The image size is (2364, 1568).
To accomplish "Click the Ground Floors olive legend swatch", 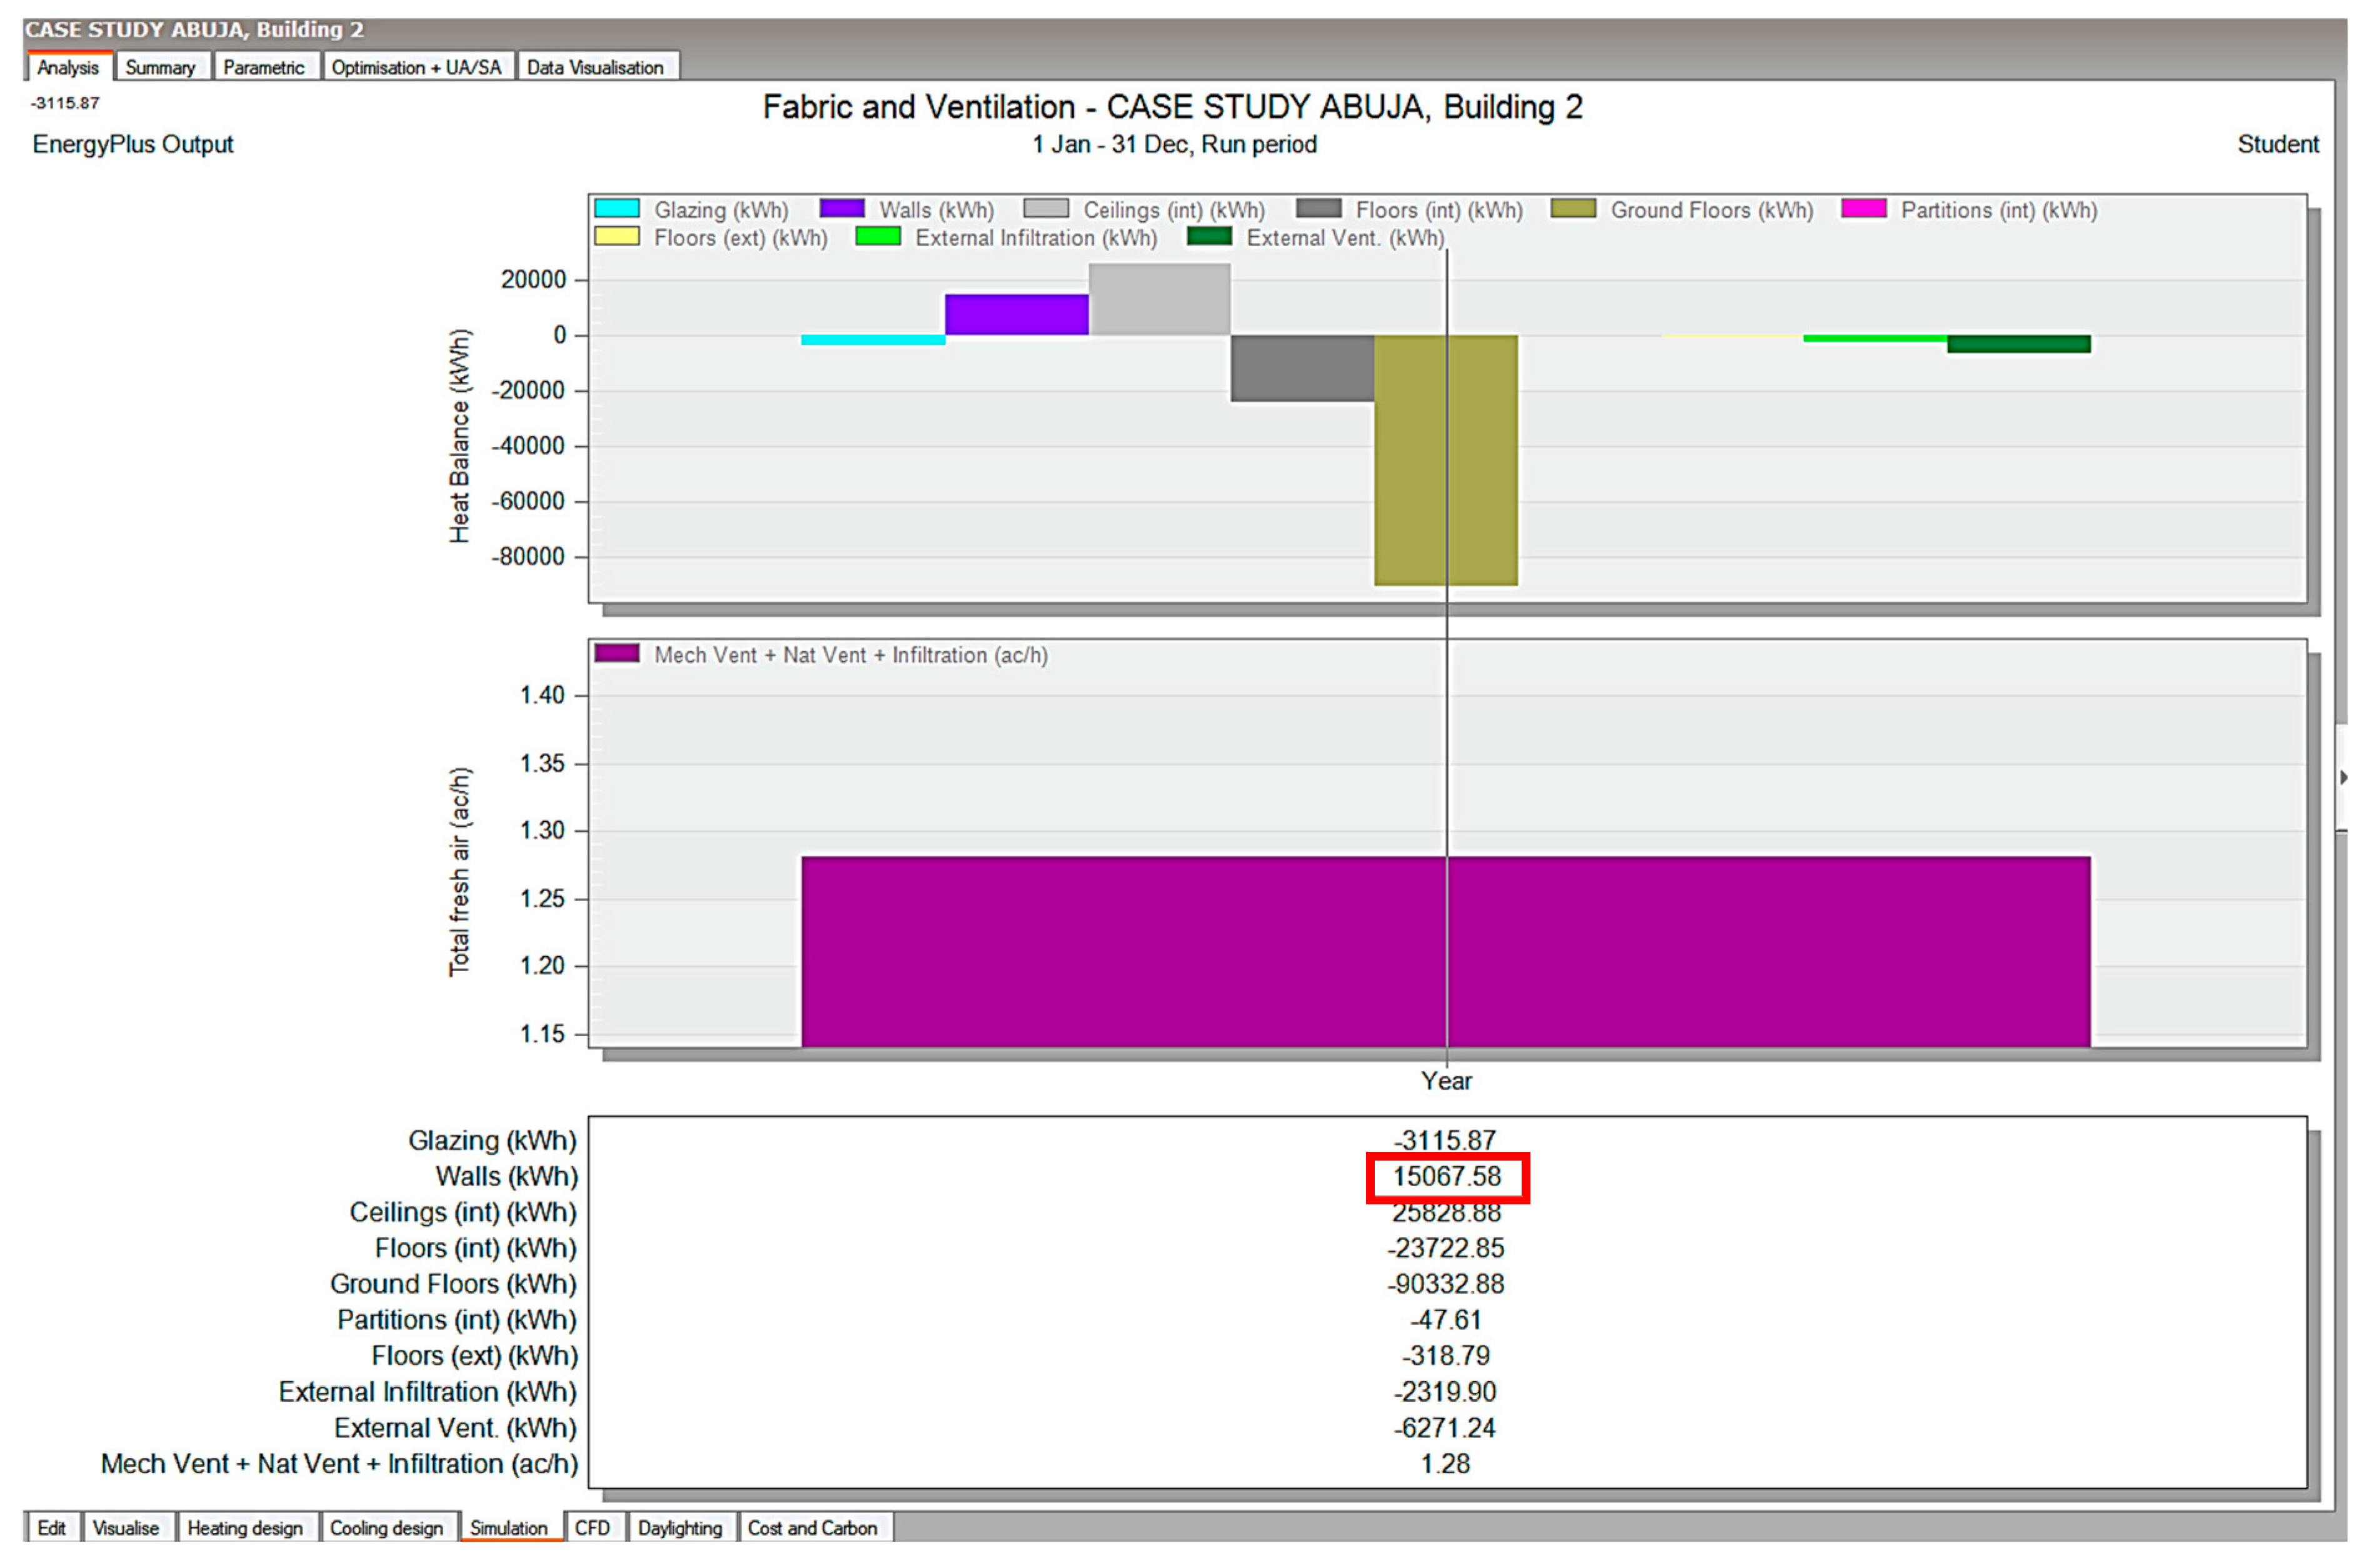I will tap(1573, 209).
